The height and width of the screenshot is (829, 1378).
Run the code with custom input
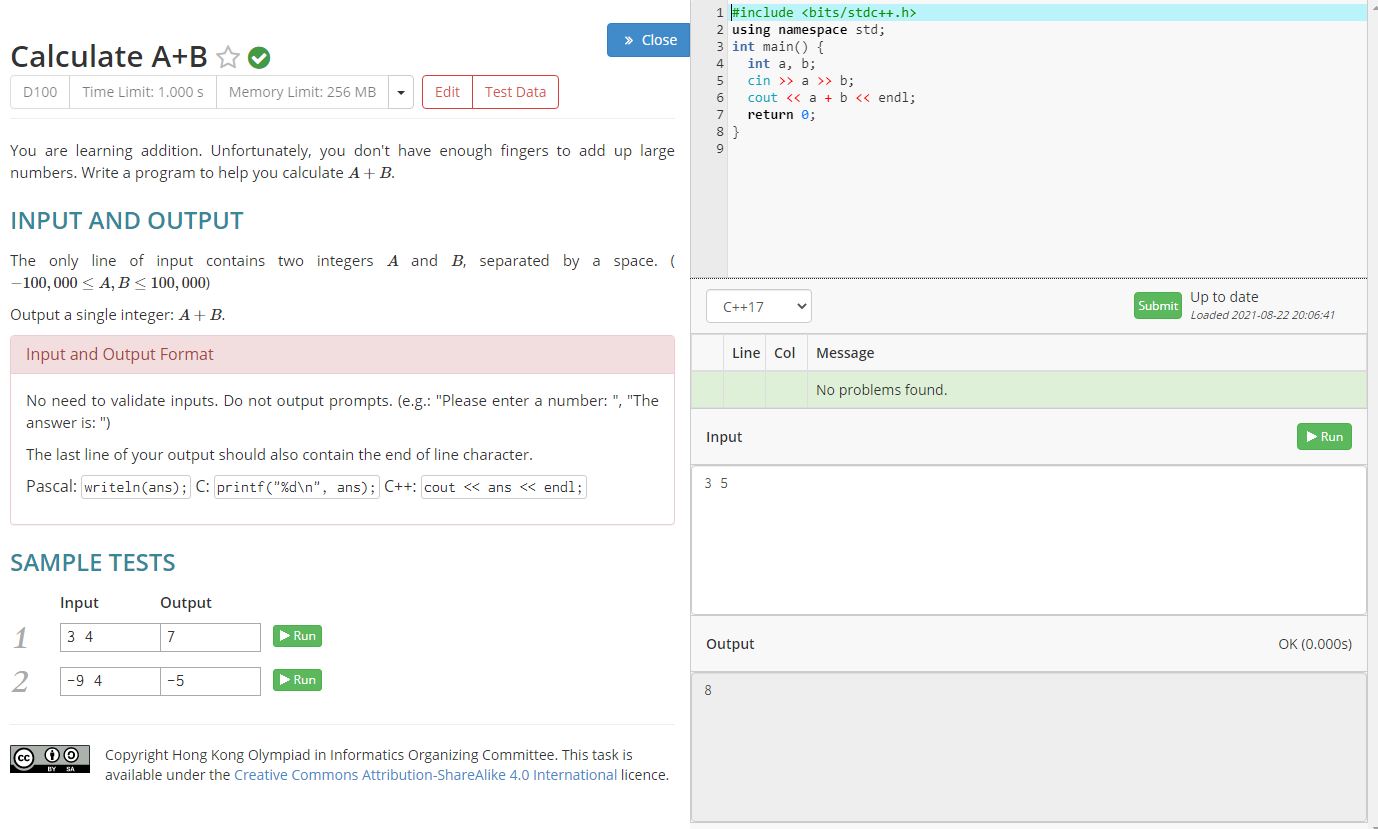1323,437
